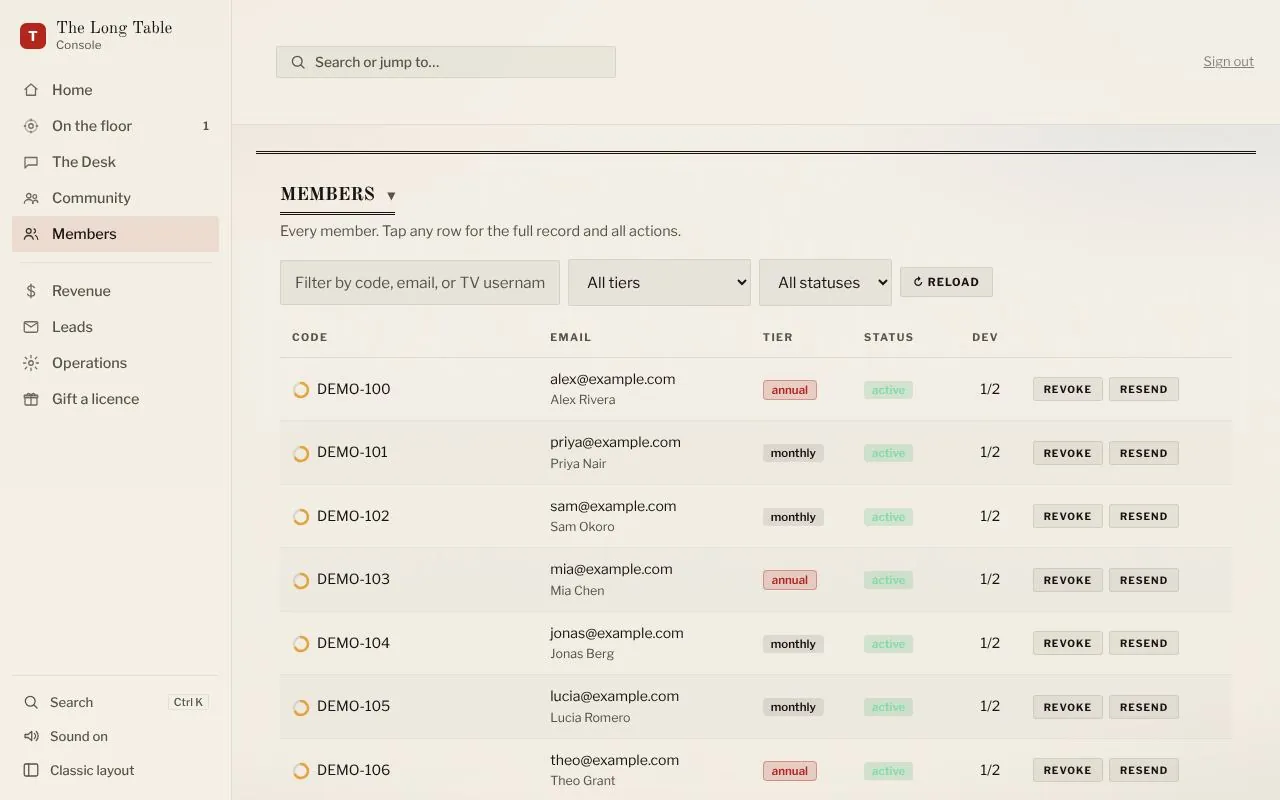
Task: Click the red T logo of The Long Table
Action: coord(33,36)
